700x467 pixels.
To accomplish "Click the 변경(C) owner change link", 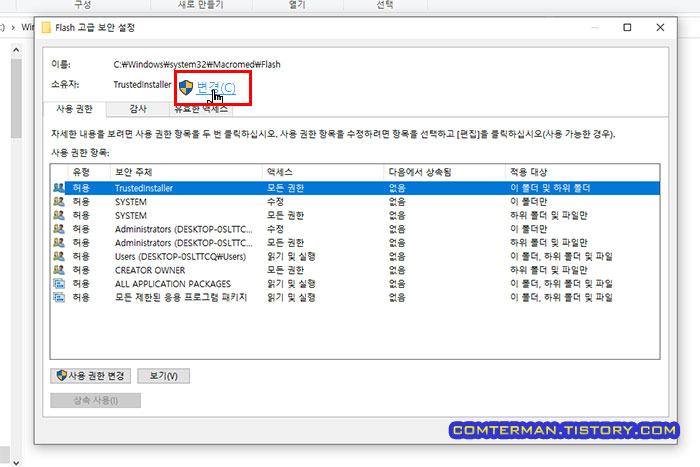I will (216, 88).
